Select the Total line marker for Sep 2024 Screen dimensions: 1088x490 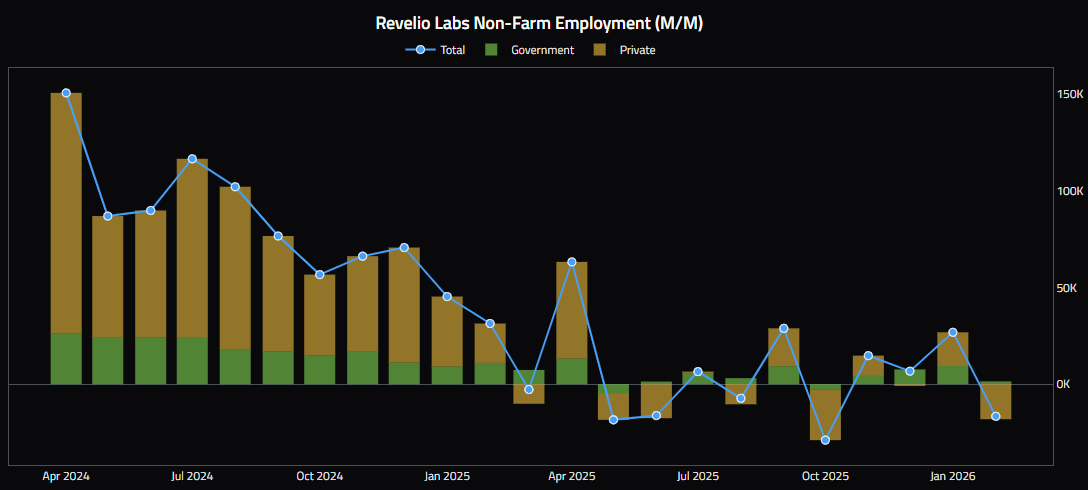coord(278,236)
